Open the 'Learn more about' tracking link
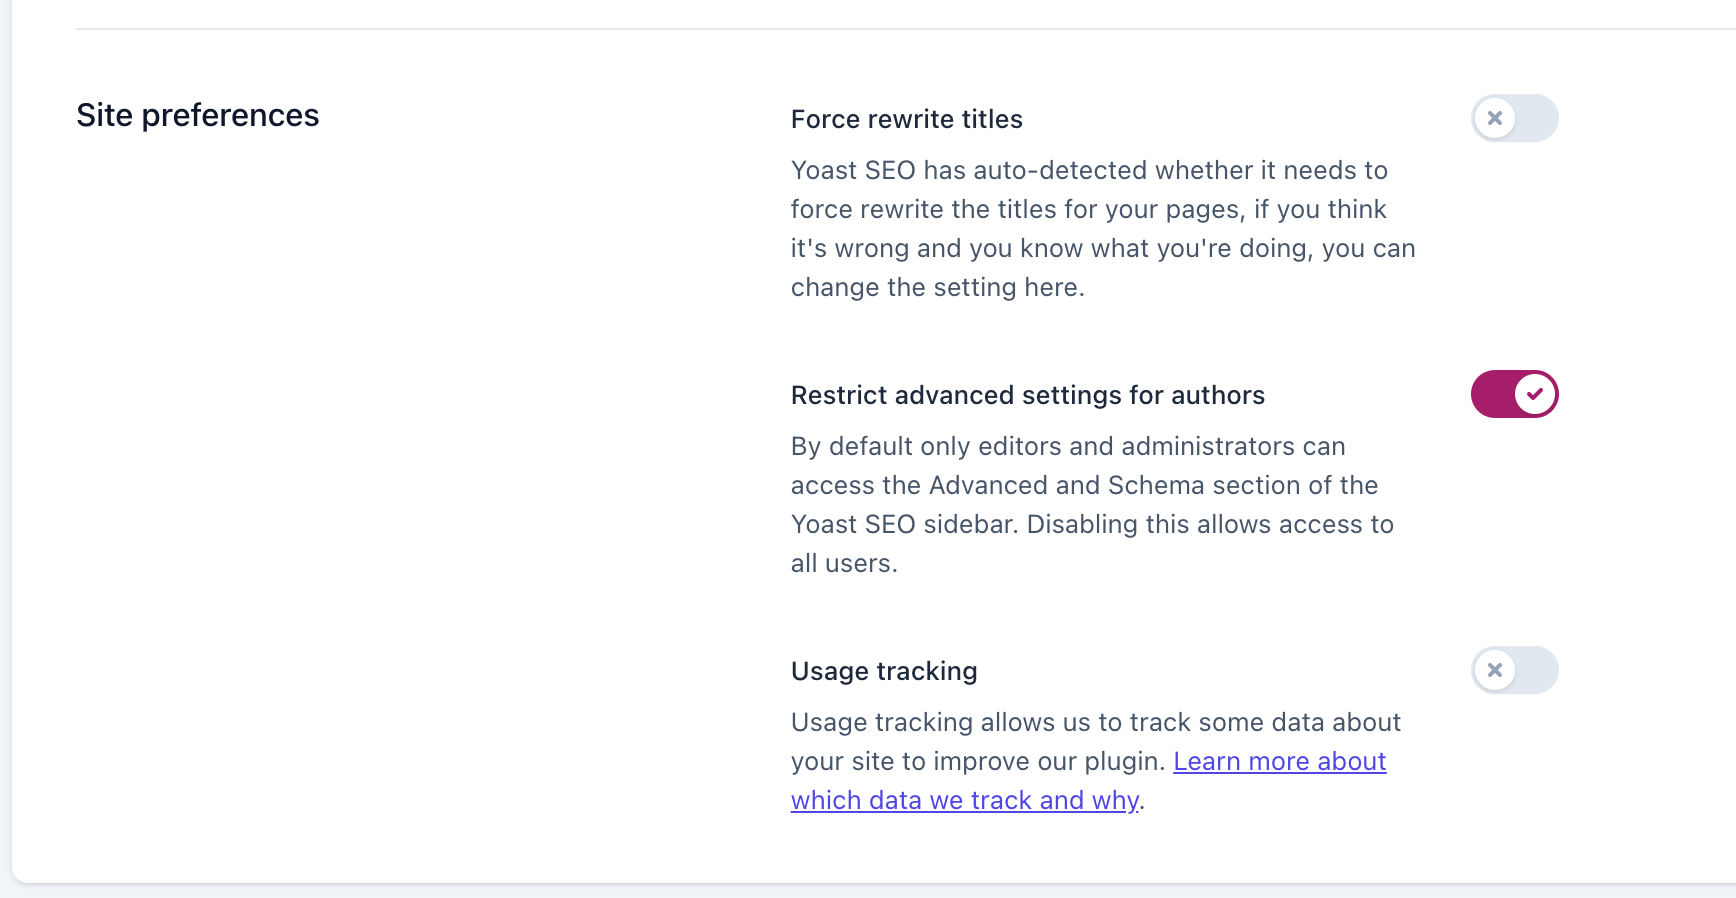 (1280, 761)
